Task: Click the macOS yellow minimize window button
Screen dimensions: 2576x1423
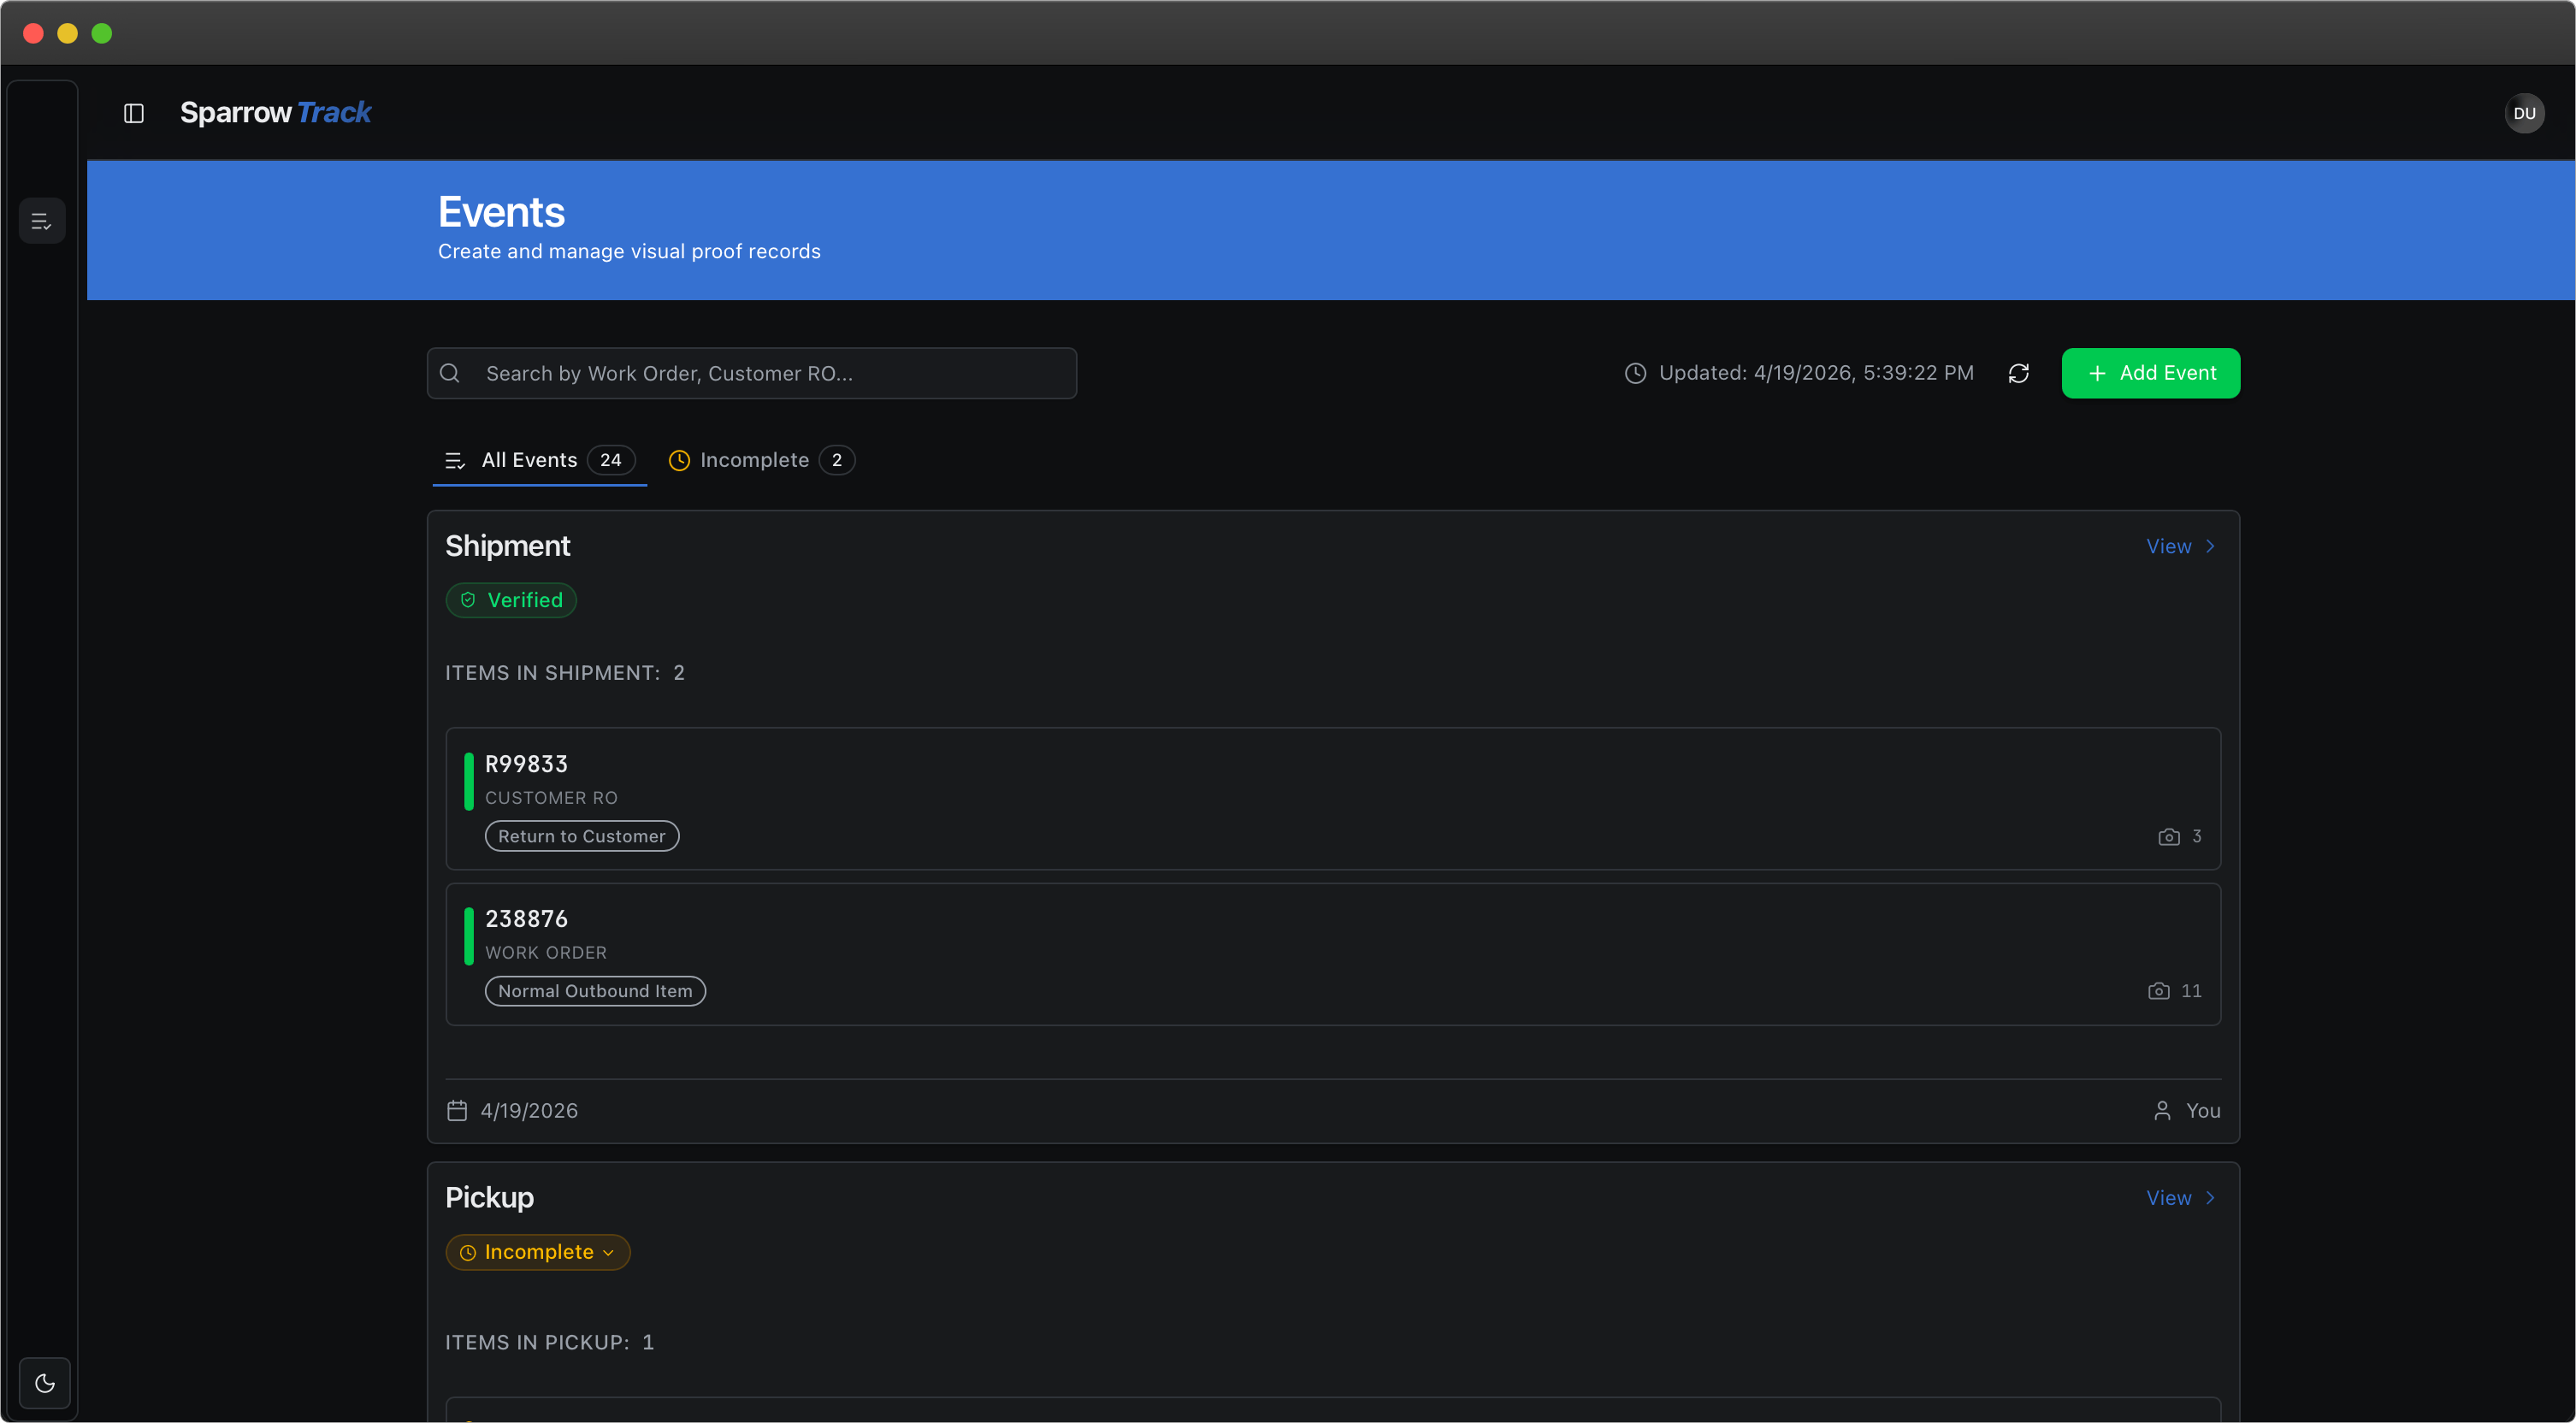Action: 67,33
